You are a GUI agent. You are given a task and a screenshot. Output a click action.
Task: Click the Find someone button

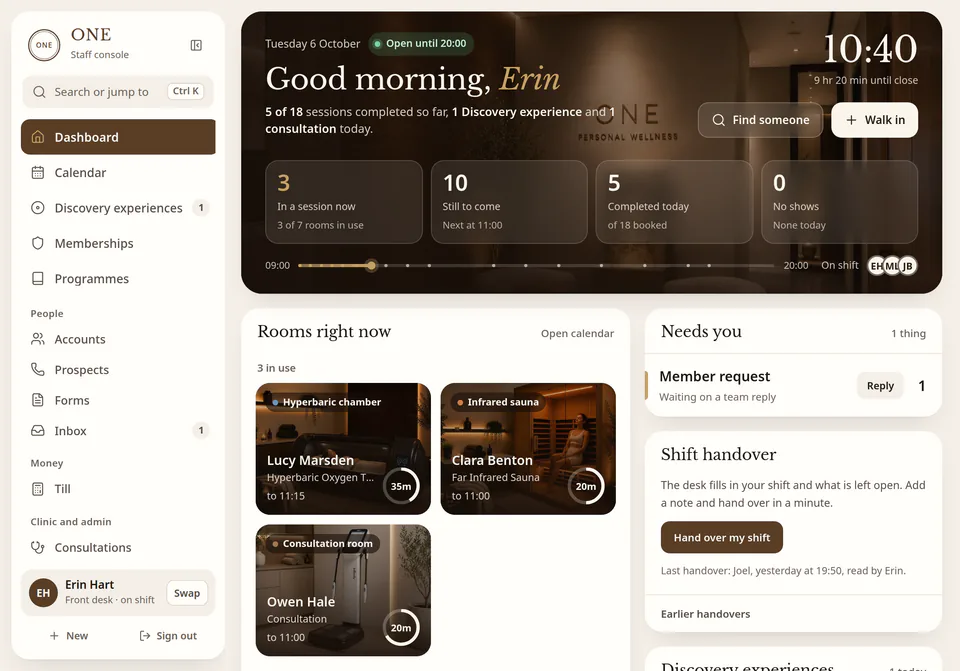click(x=760, y=120)
